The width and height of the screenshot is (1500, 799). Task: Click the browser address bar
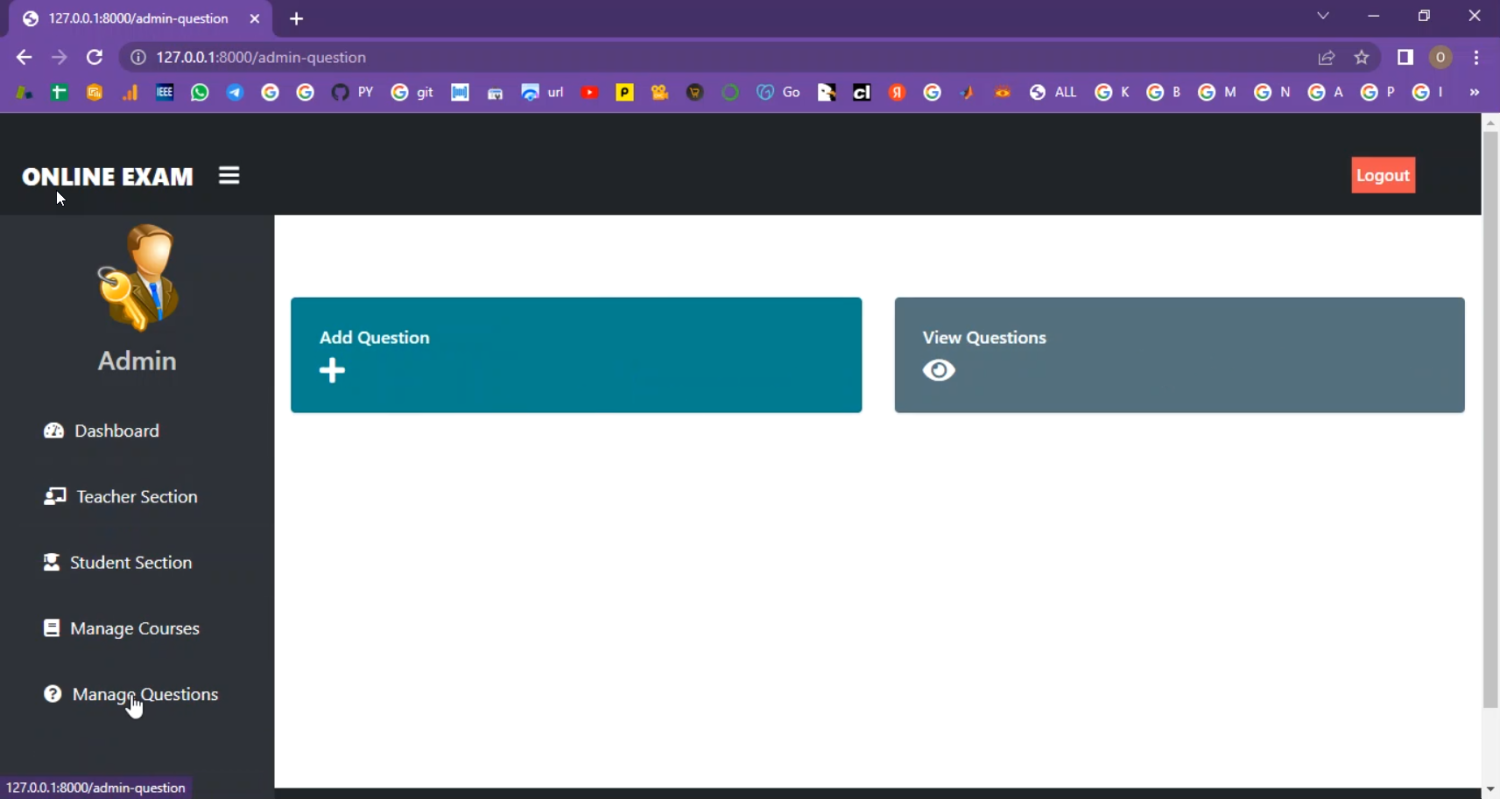[700, 58]
